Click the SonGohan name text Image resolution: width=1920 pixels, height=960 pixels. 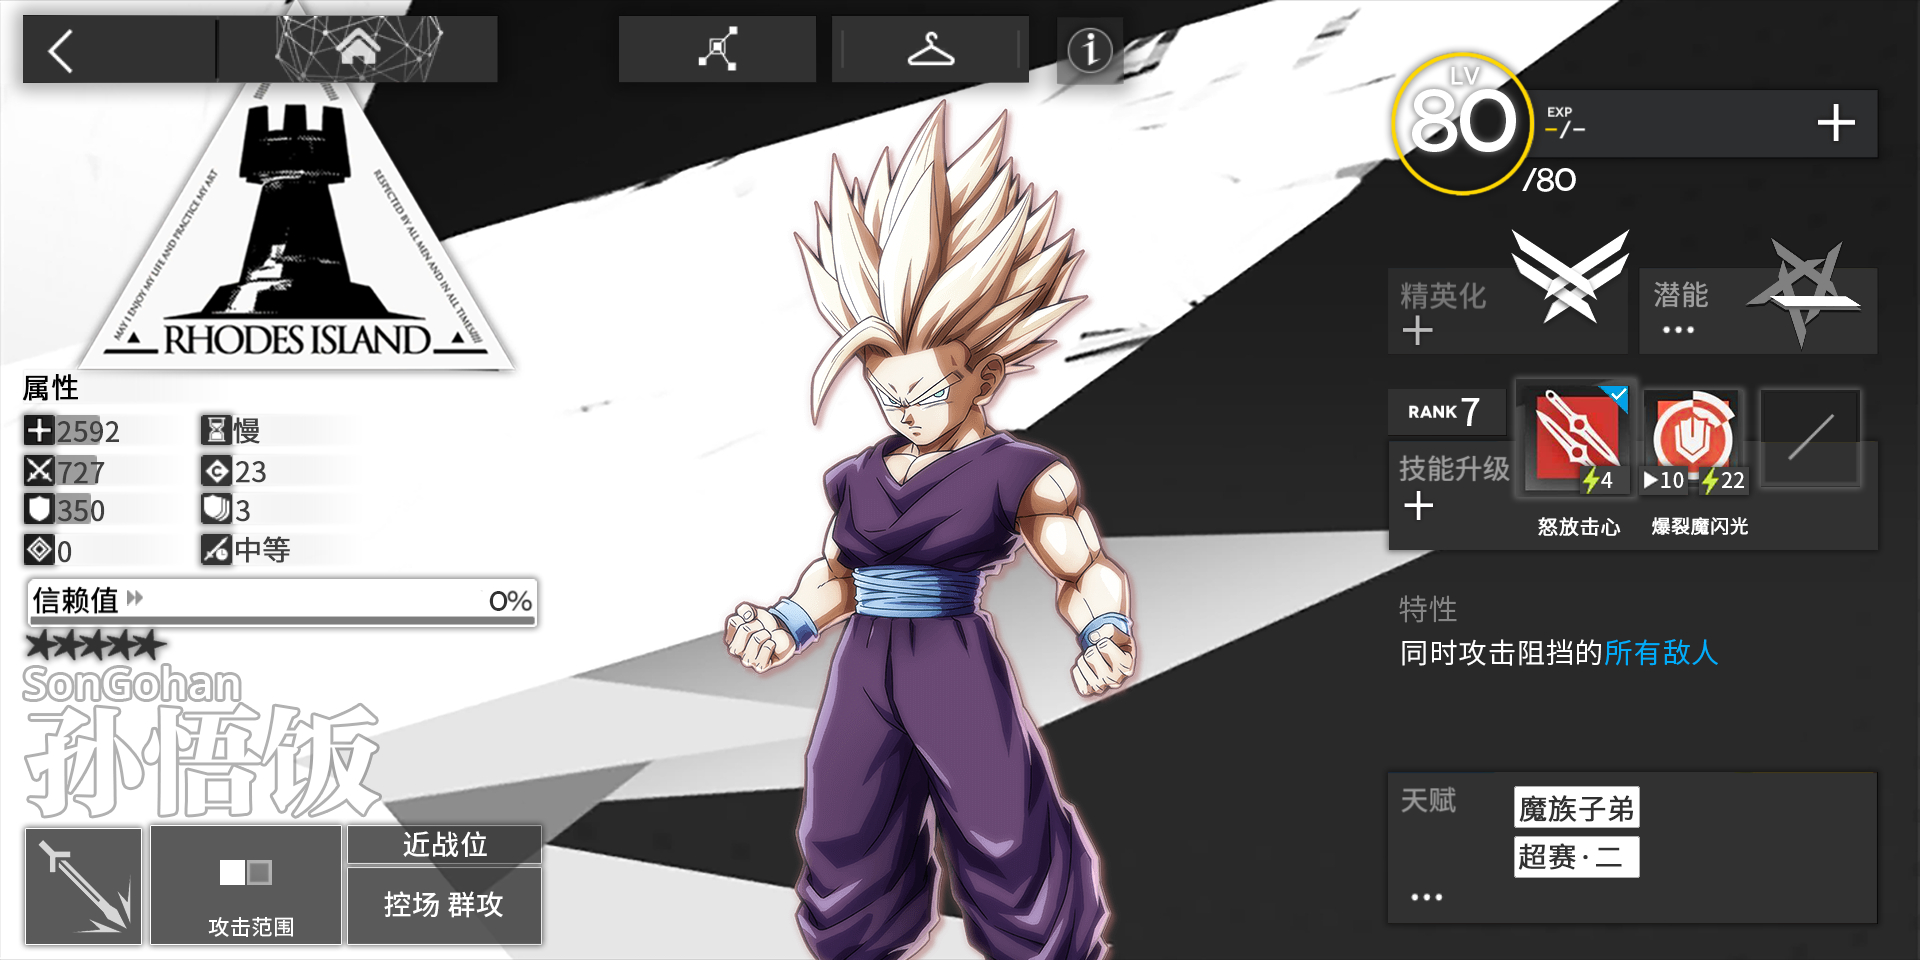pyautogui.click(x=132, y=684)
